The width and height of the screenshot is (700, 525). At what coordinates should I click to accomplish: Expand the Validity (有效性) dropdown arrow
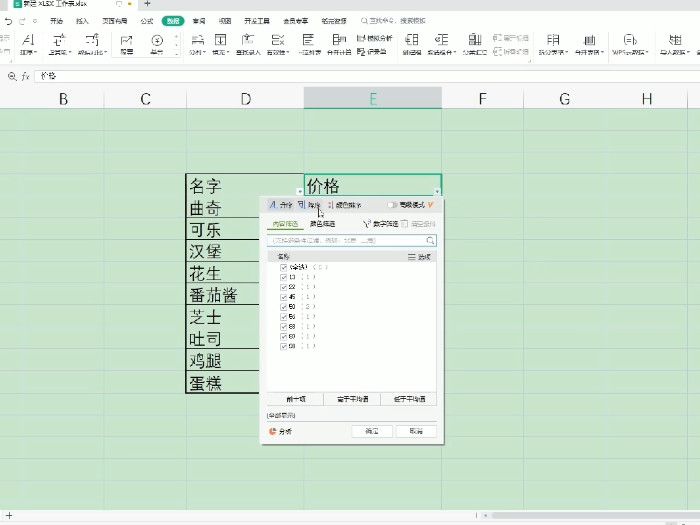pyautogui.click(x=288, y=52)
